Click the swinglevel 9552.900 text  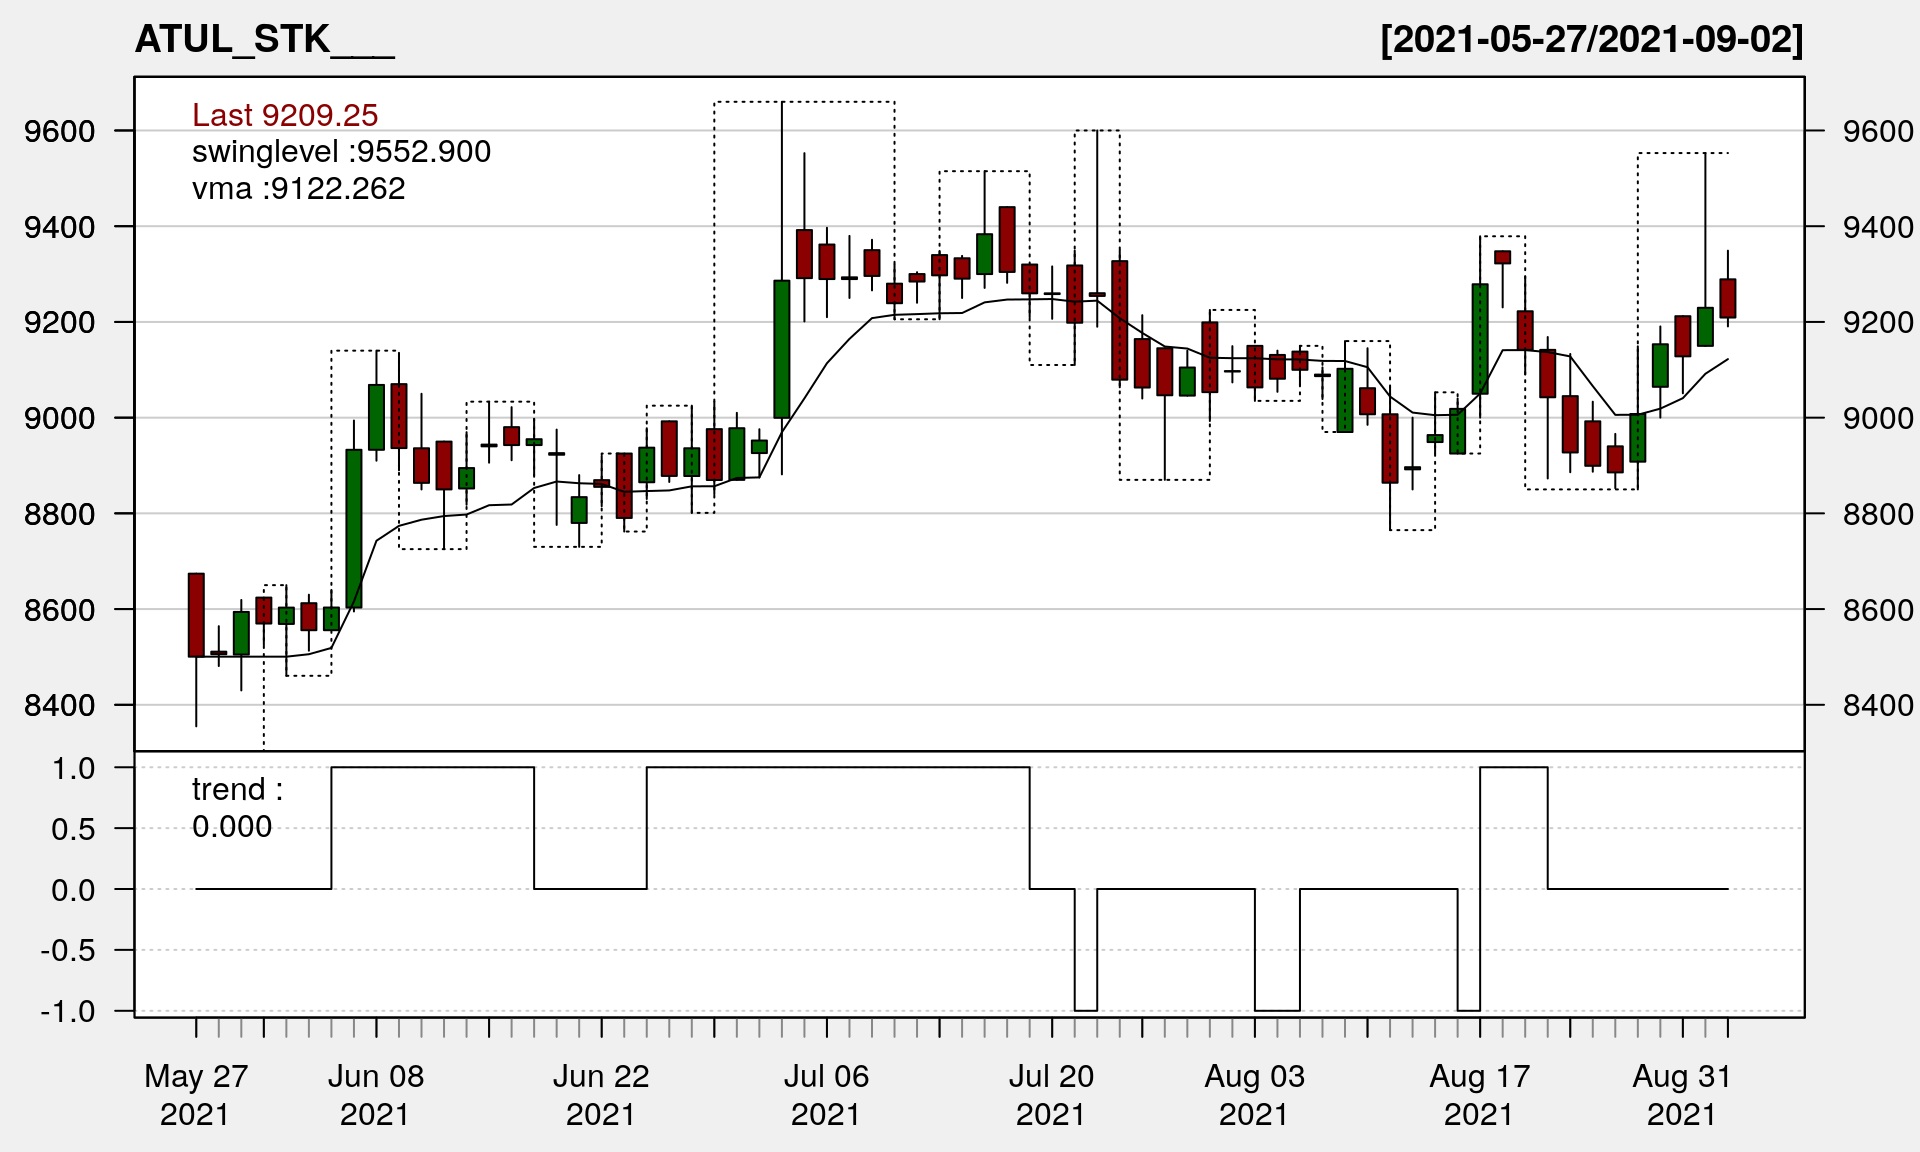tap(341, 152)
